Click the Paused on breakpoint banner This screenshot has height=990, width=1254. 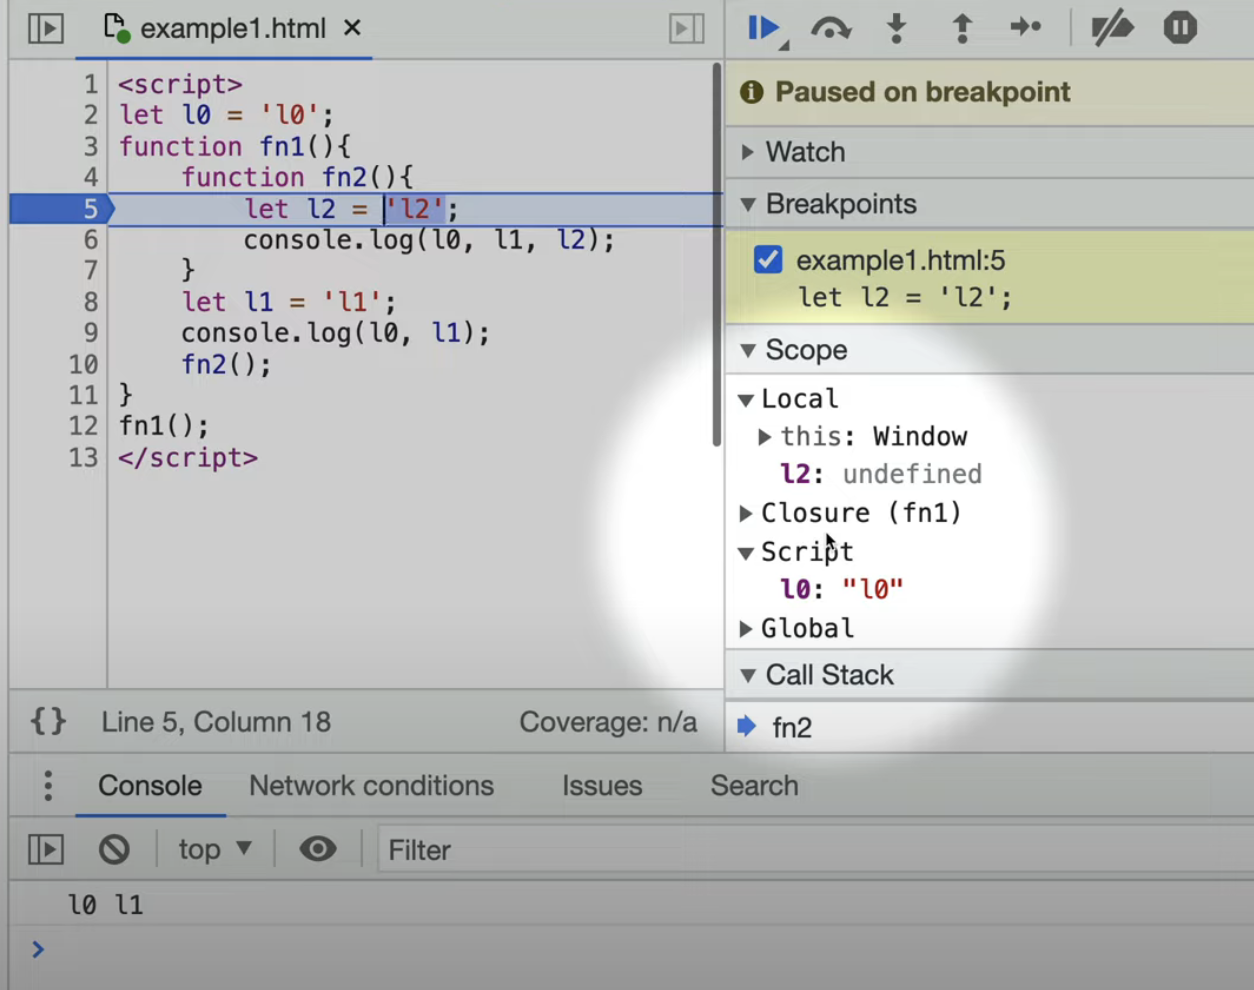tap(990, 92)
